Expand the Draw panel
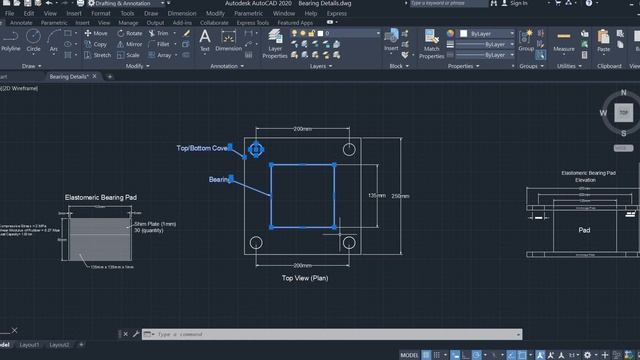640x360 pixels. pos(32,66)
